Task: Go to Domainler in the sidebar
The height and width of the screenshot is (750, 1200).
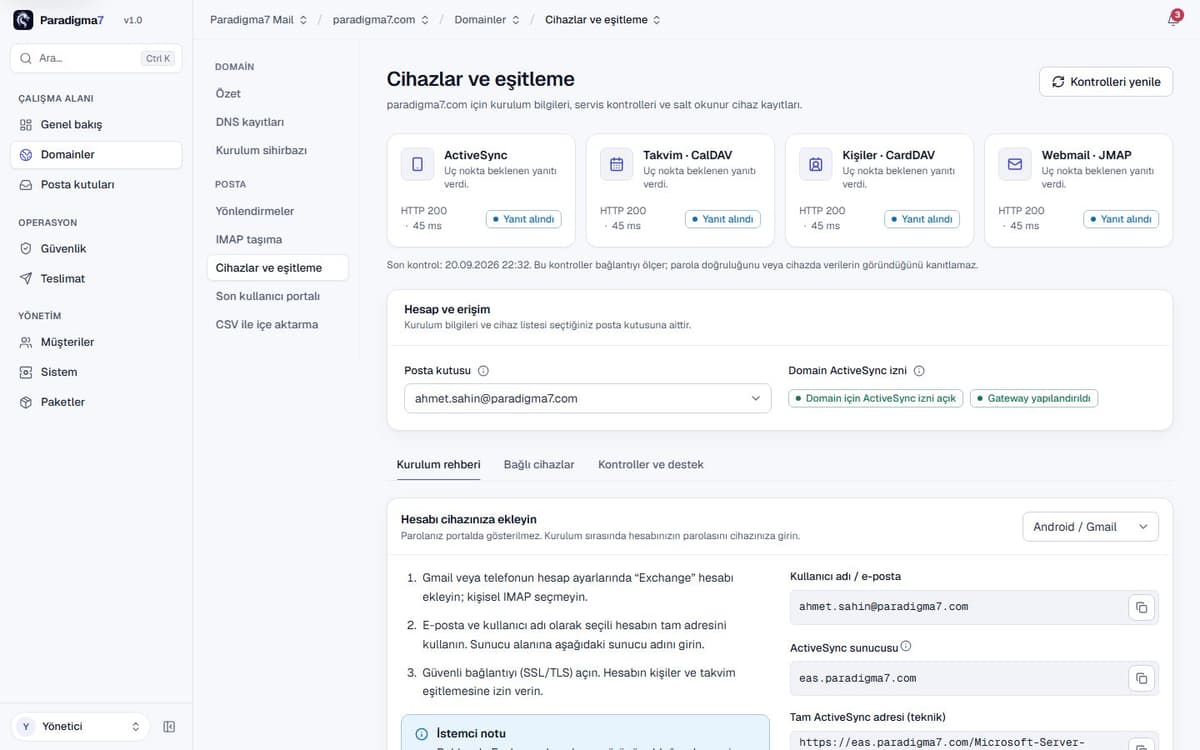Action: [x=96, y=155]
